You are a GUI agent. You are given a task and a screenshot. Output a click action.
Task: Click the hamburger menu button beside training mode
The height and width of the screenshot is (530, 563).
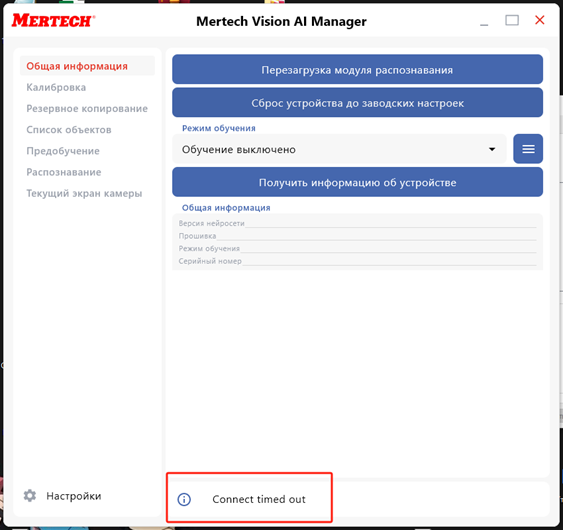528,149
